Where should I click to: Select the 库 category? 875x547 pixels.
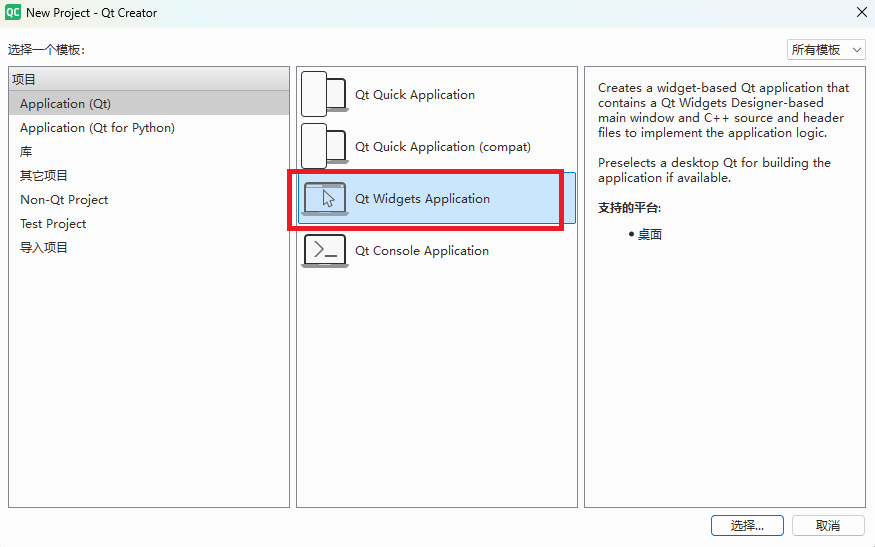pyautogui.click(x=149, y=151)
